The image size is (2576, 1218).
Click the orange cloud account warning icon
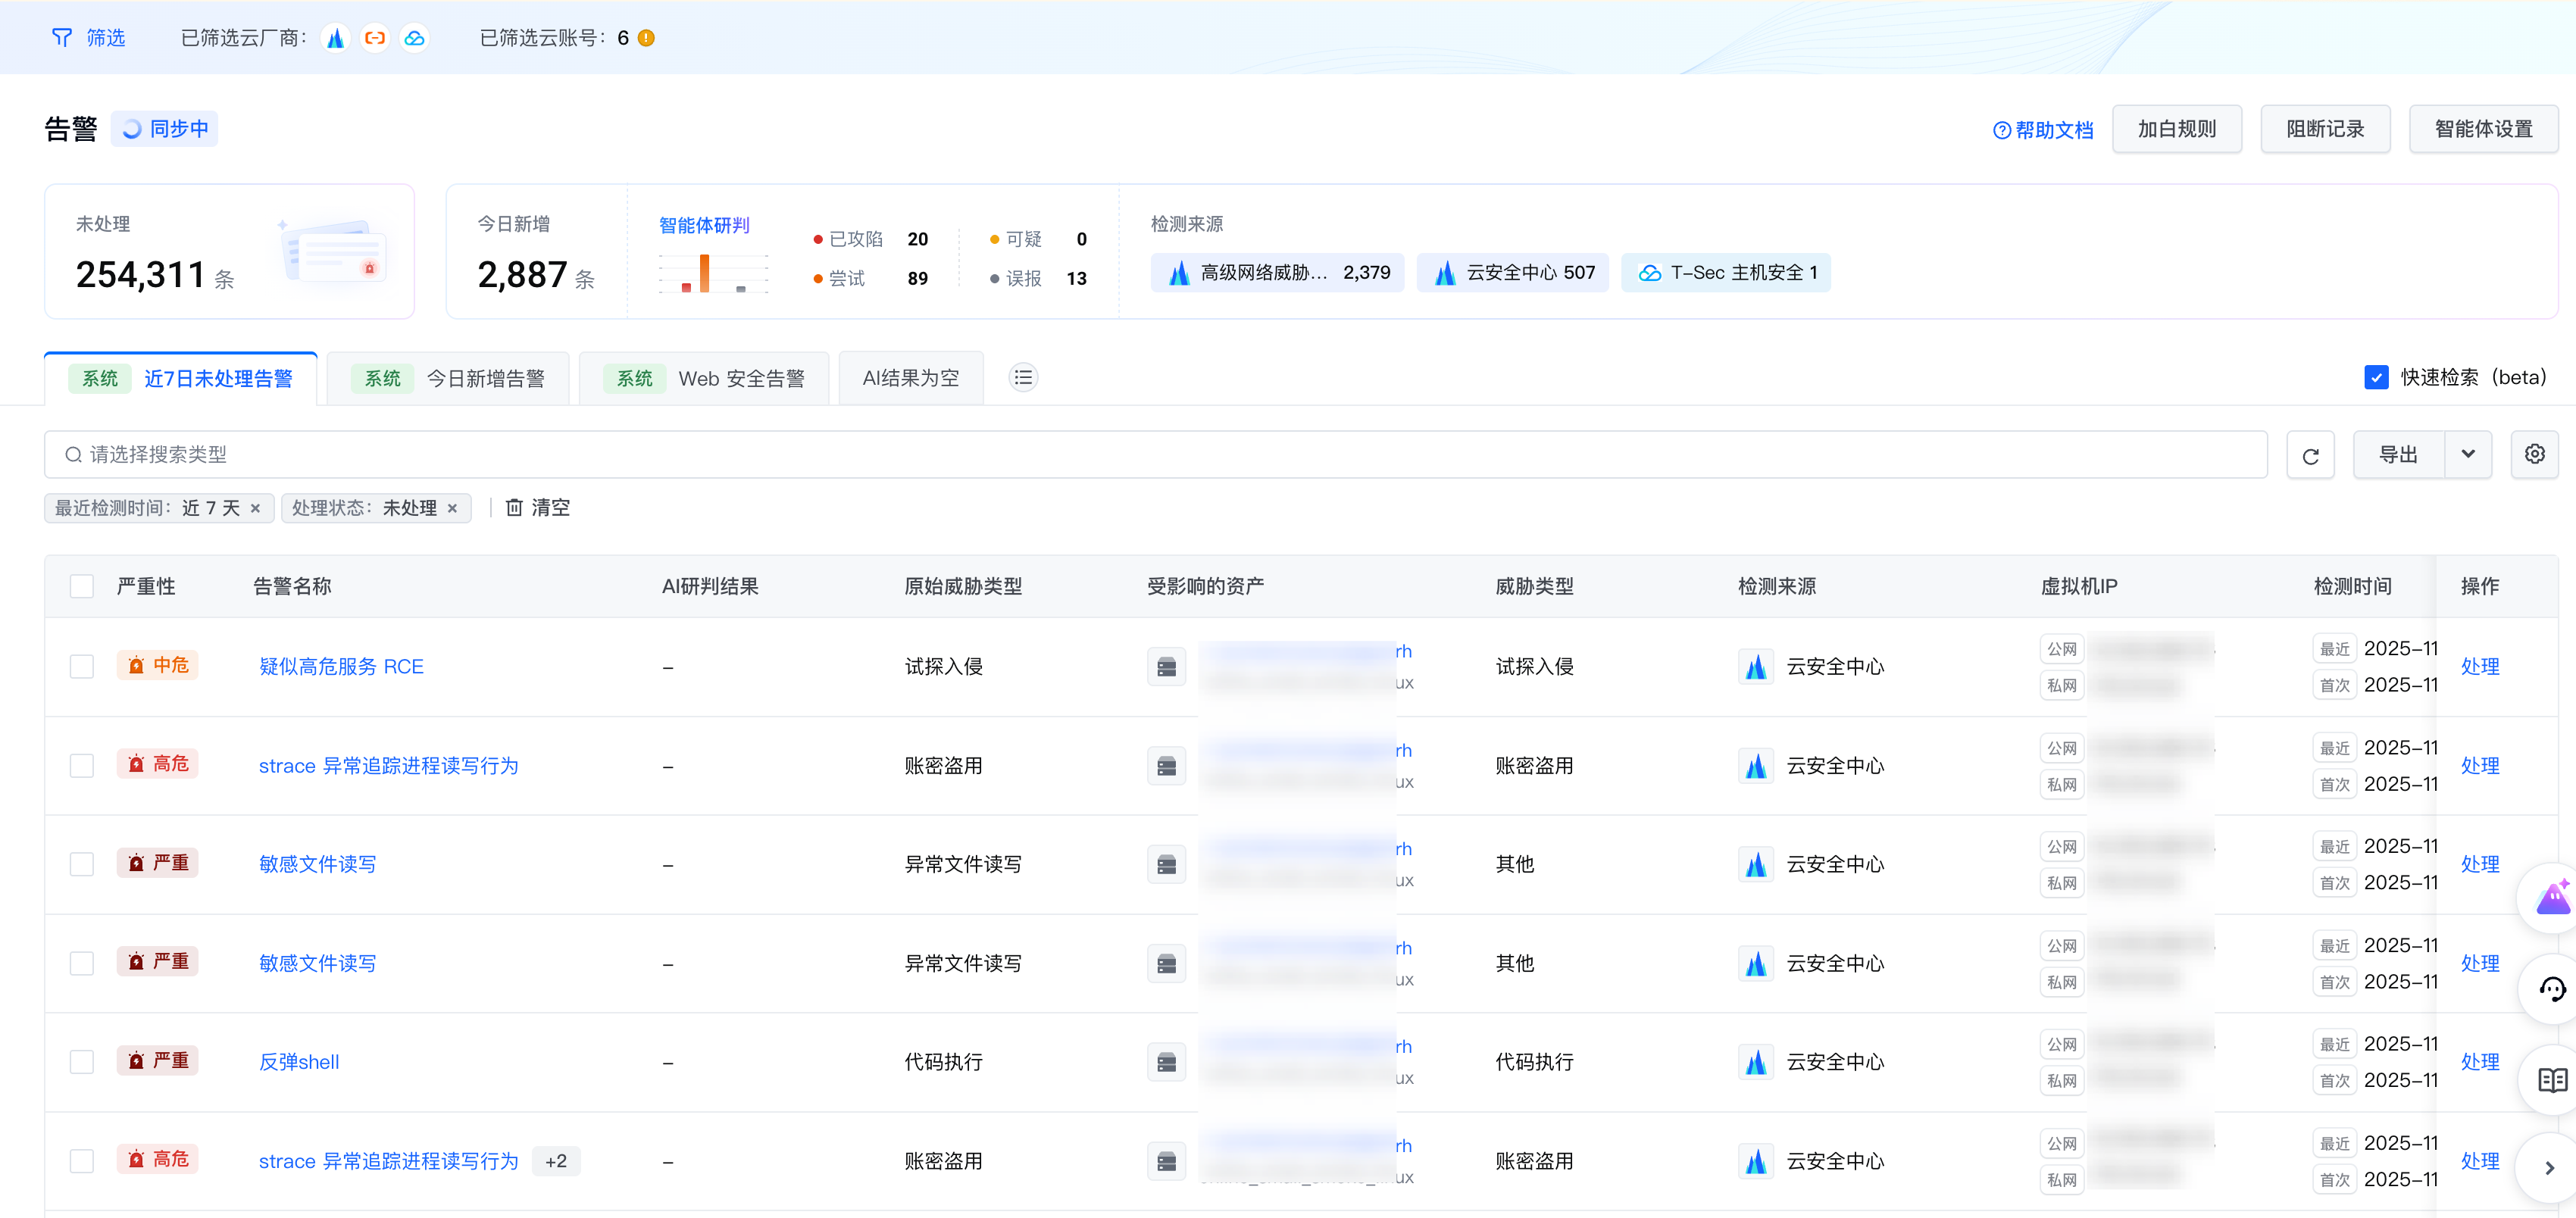tap(646, 38)
